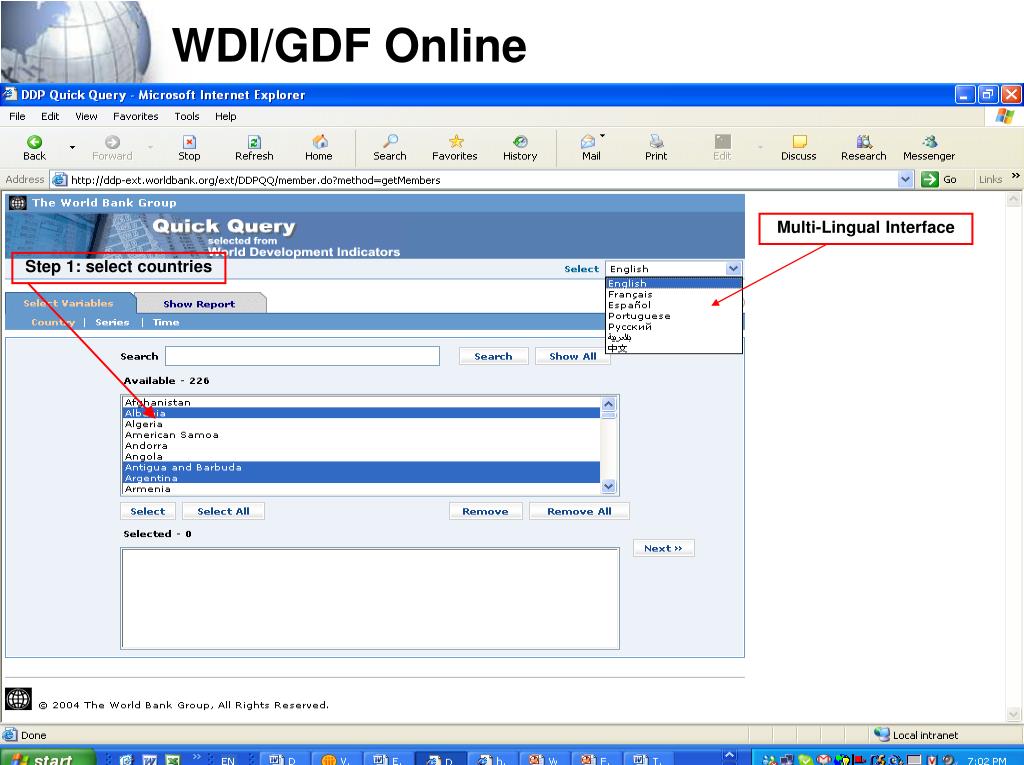The height and width of the screenshot is (765, 1024).
Task: Click the Search button beside the search field
Action: [x=493, y=356]
